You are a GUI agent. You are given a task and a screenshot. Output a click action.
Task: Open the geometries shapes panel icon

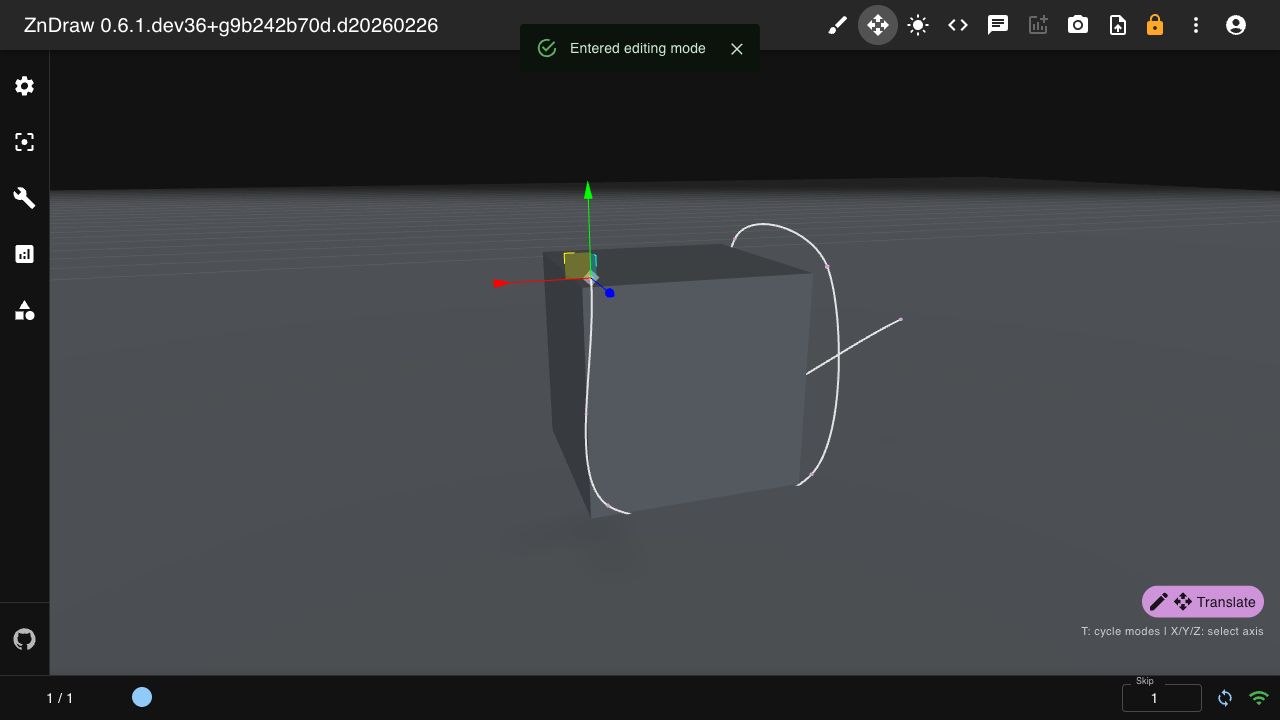click(25, 310)
